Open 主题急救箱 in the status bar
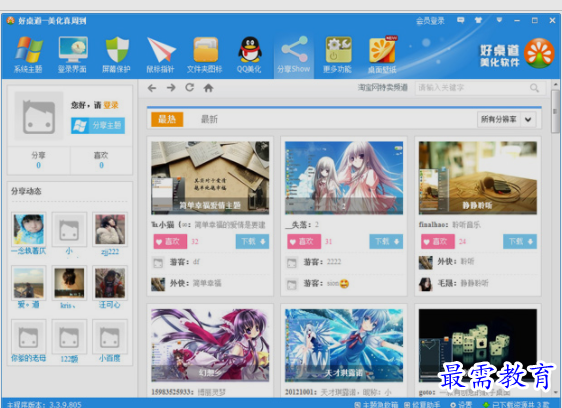The height and width of the screenshot is (408, 562). click(x=376, y=404)
